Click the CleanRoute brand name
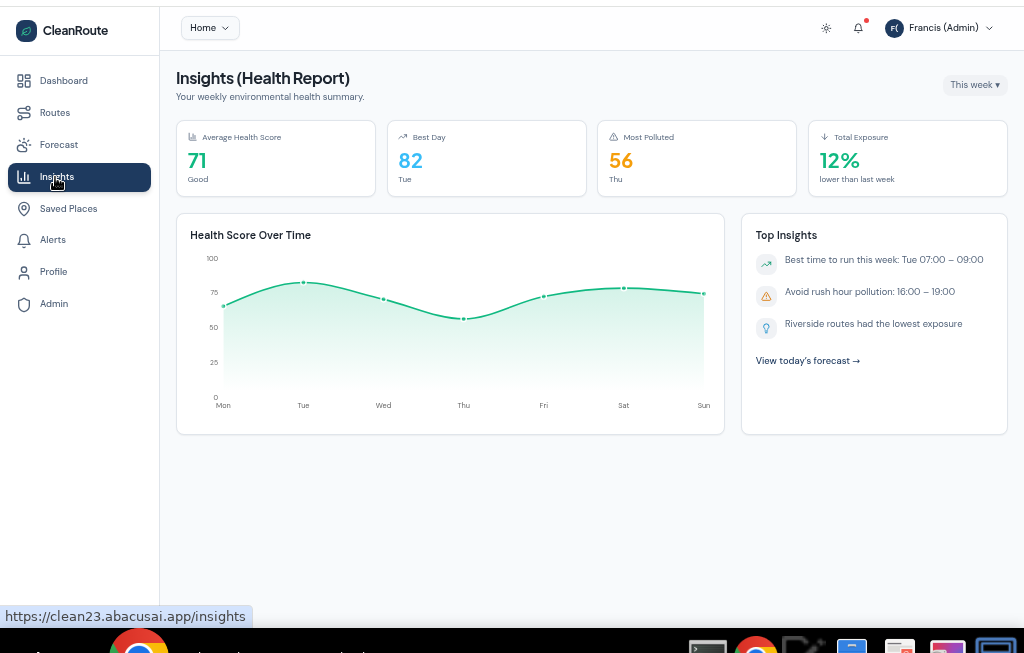Screen dimensions: 1024x653 coord(75,31)
